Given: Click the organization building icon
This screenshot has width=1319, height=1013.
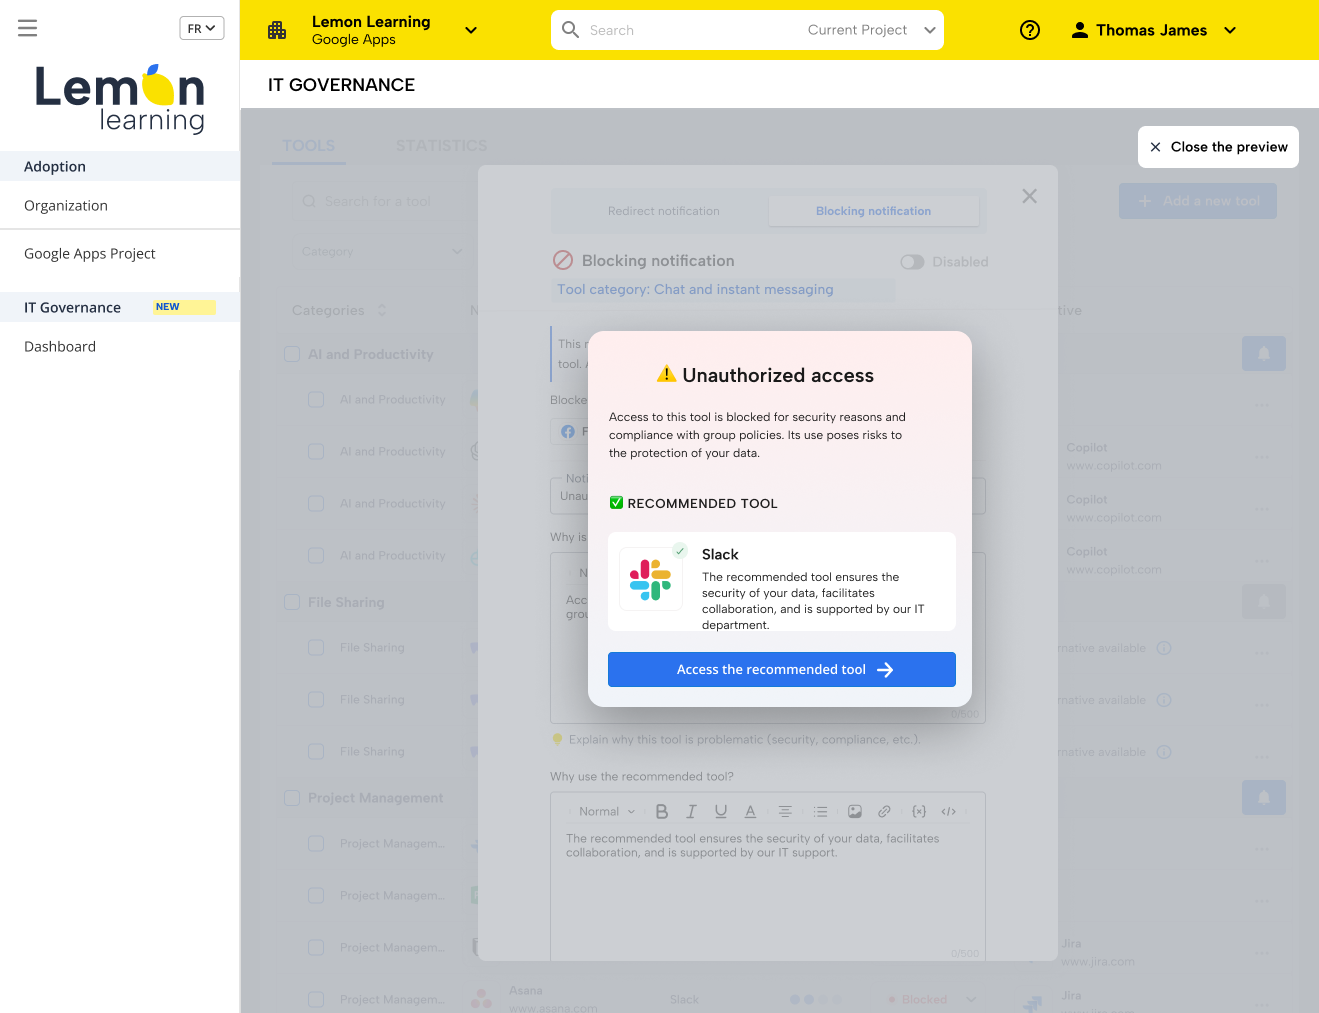Looking at the screenshot, I should 277,30.
